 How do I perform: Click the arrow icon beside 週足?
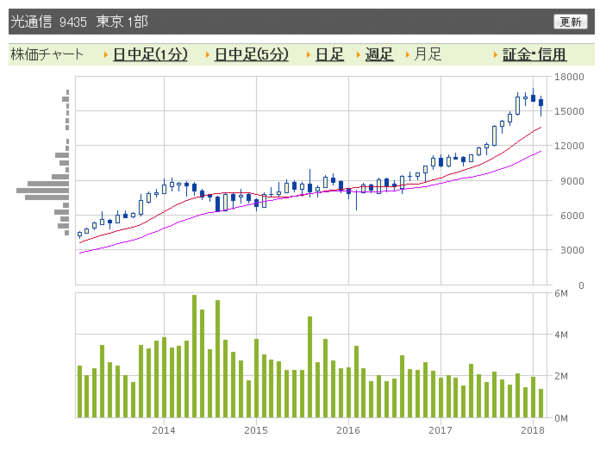(359, 54)
